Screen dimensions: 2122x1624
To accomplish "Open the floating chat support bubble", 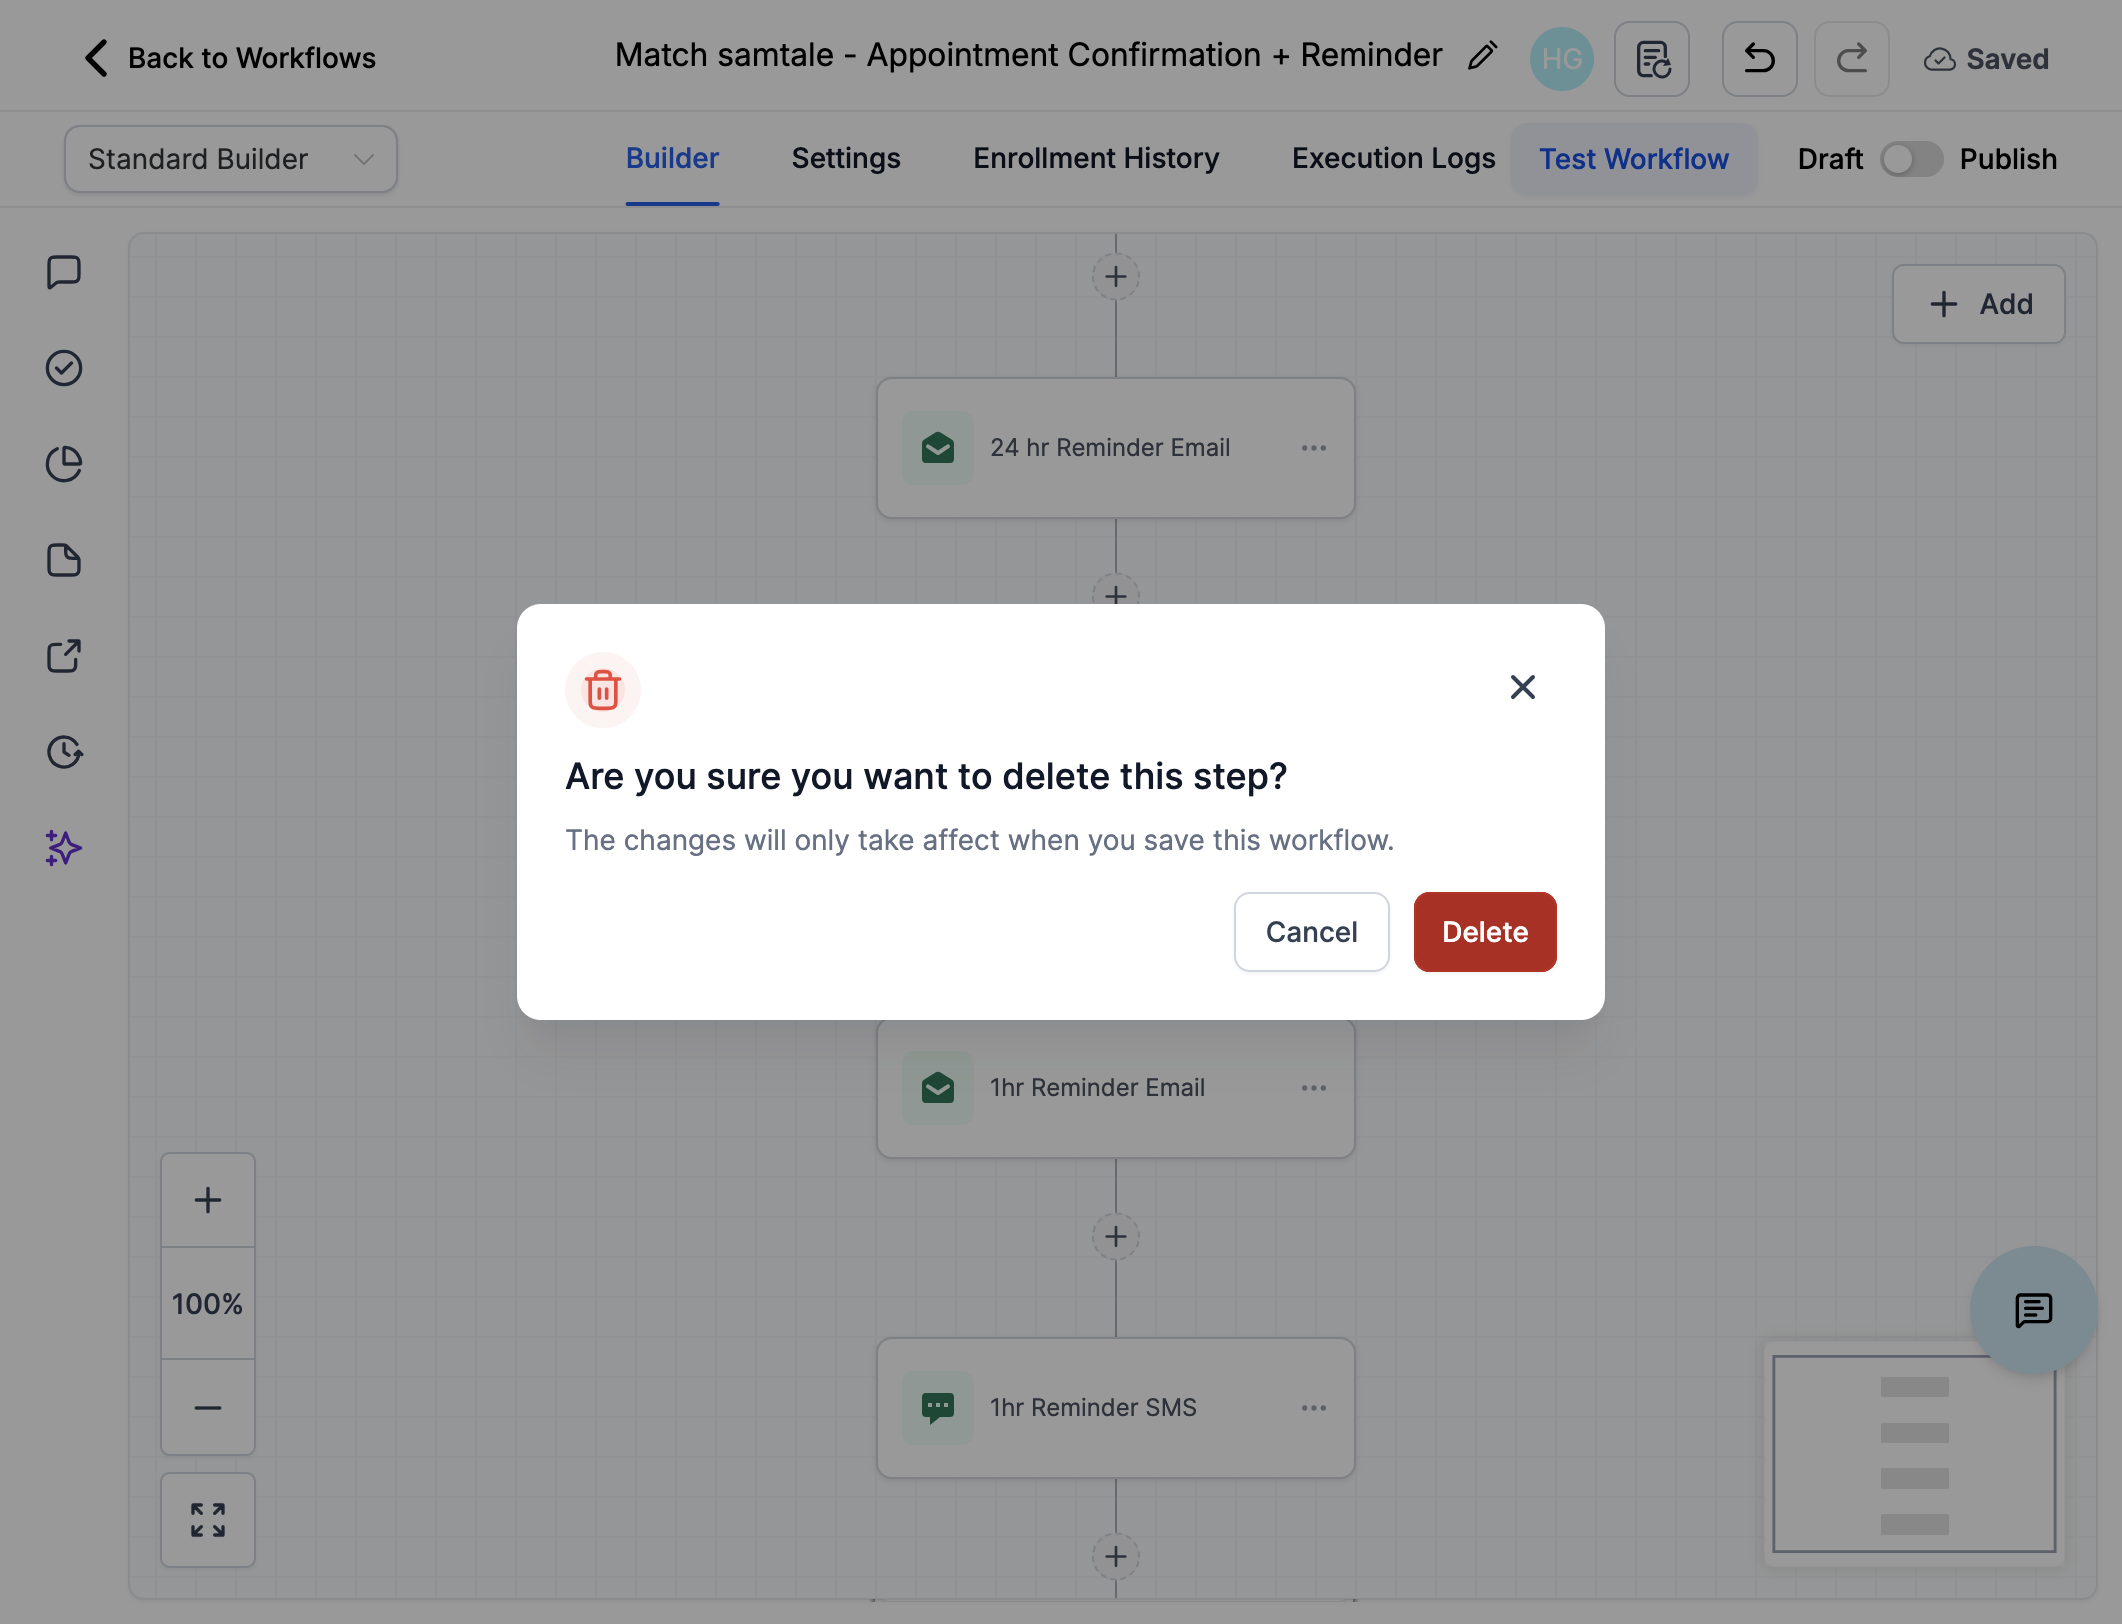I will [2033, 1310].
